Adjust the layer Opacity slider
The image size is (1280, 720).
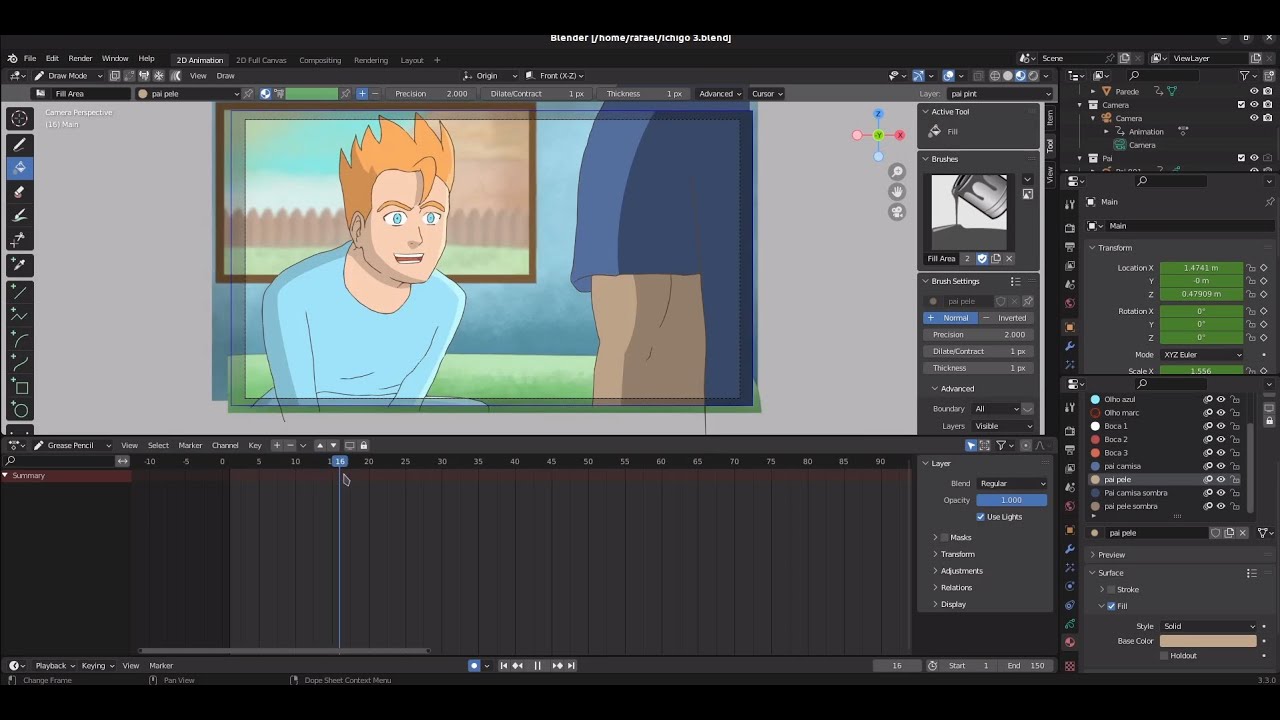1012,500
